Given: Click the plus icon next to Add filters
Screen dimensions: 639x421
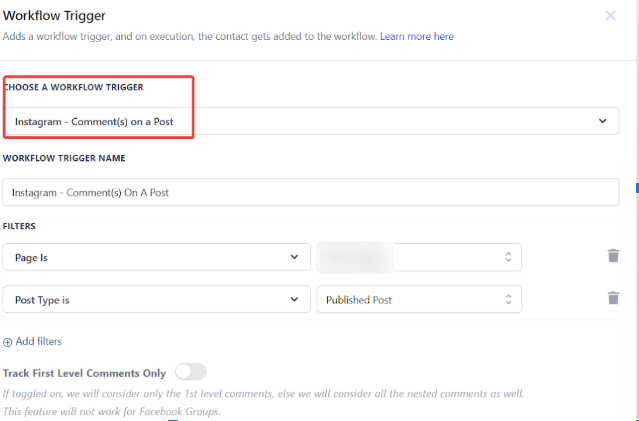Looking at the screenshot, I should [8, 342].
